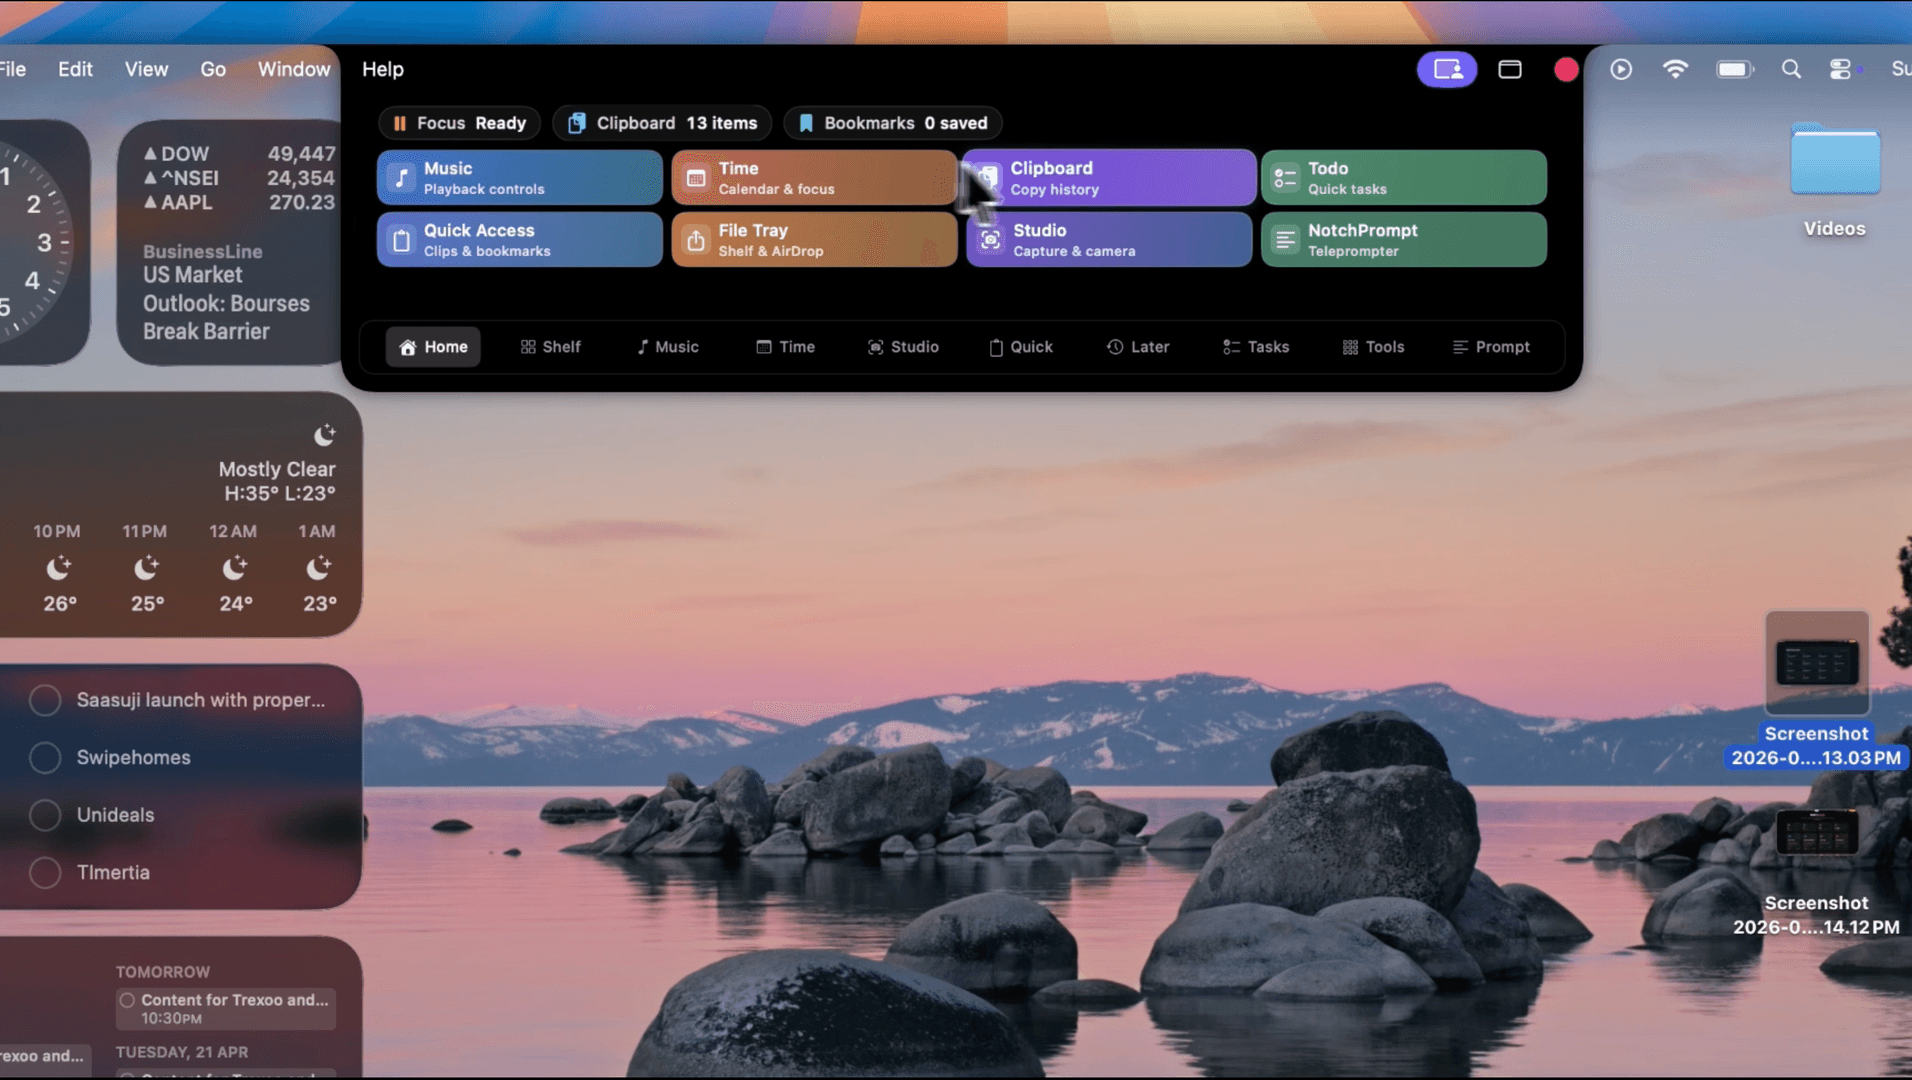
Task: Click the battery status icon
Action: click(x=1735, y=69)
